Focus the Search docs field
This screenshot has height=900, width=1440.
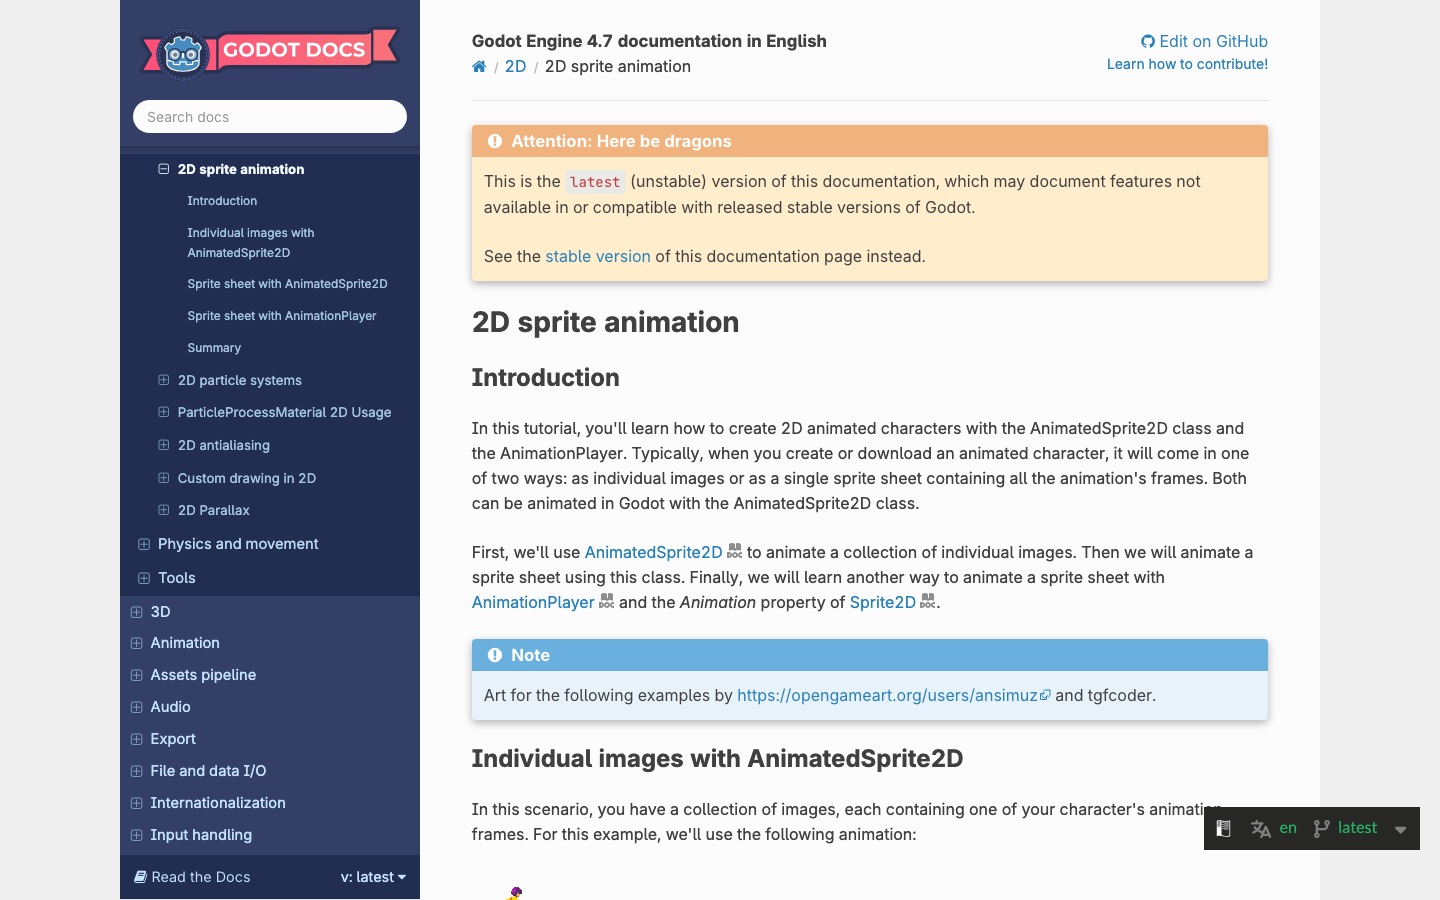coord(270,117)
